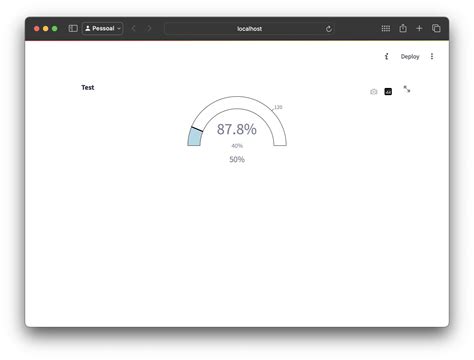Click the localhost address bar
Image resolution: width=474 pixels, height=360 pixels.
coord(249,29)
